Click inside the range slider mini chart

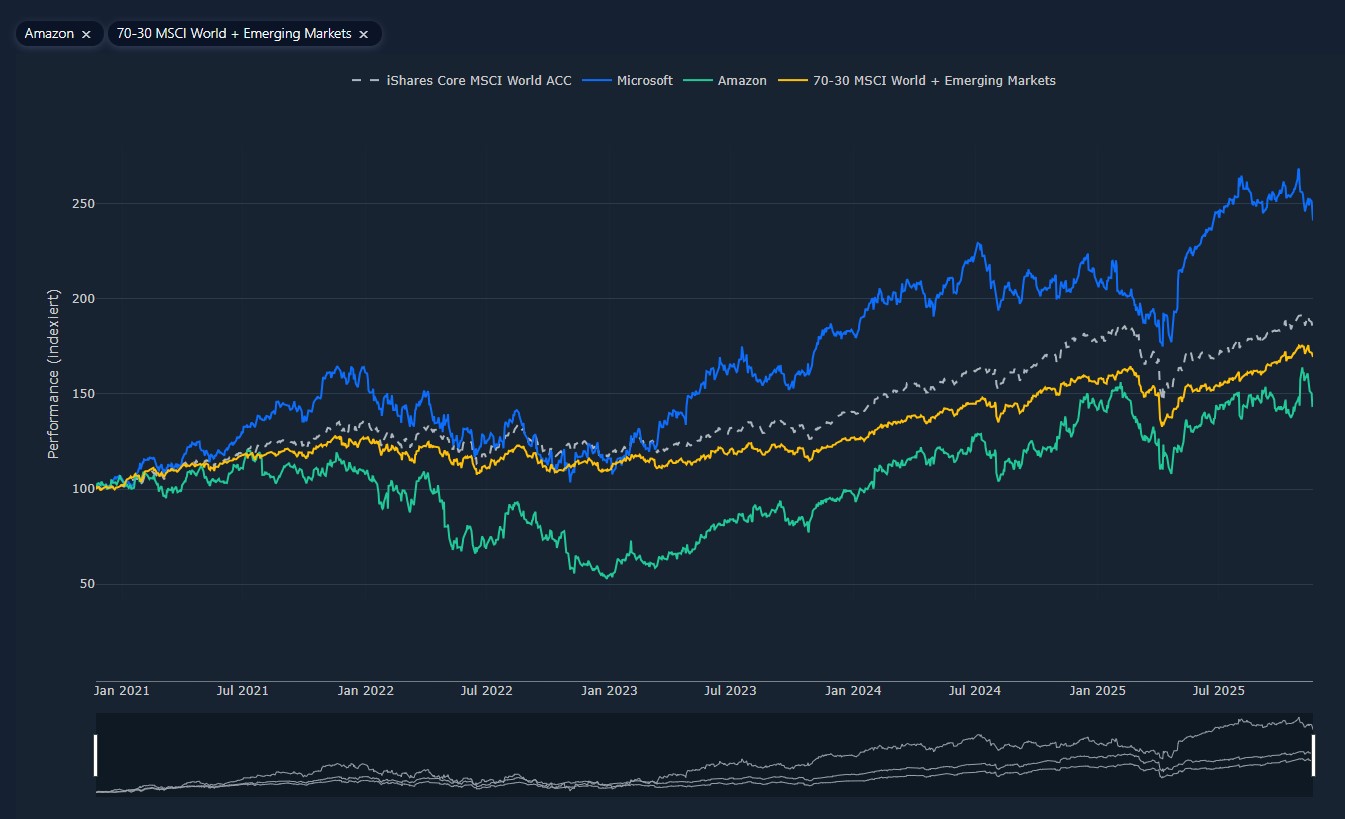(704, 755)
